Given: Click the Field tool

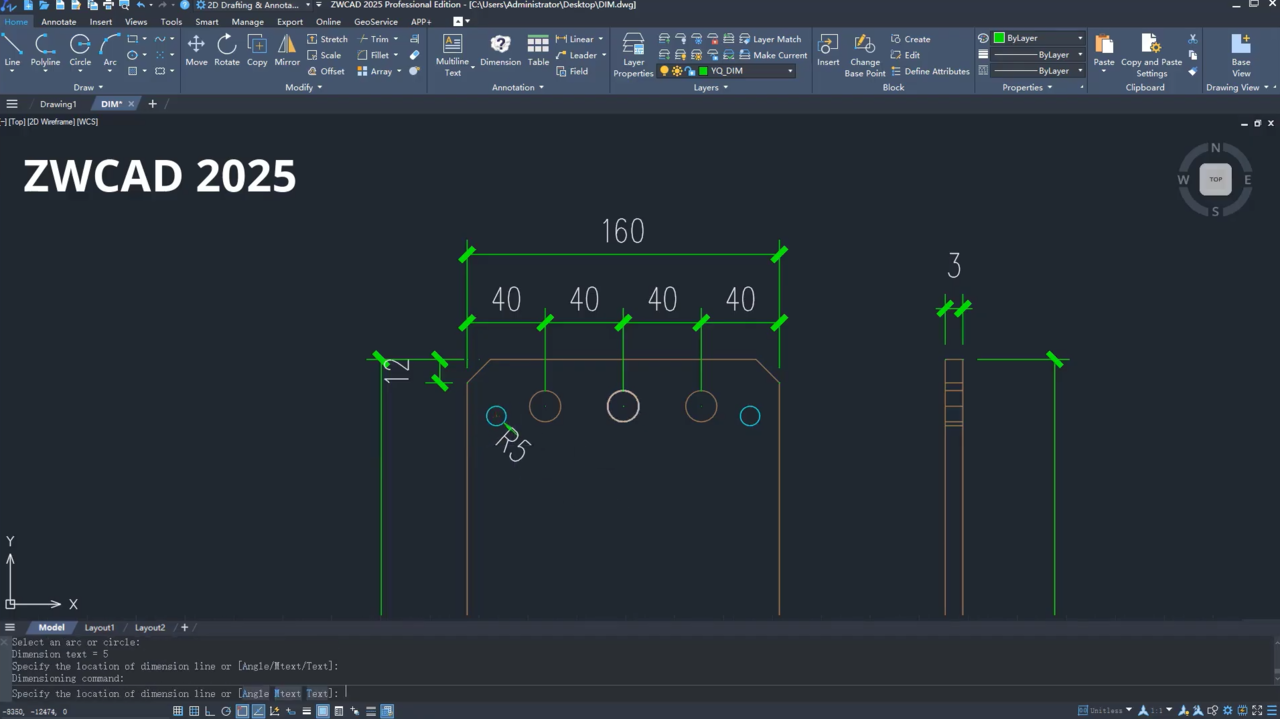Looking at the screenshot, I should click(572, 71).
